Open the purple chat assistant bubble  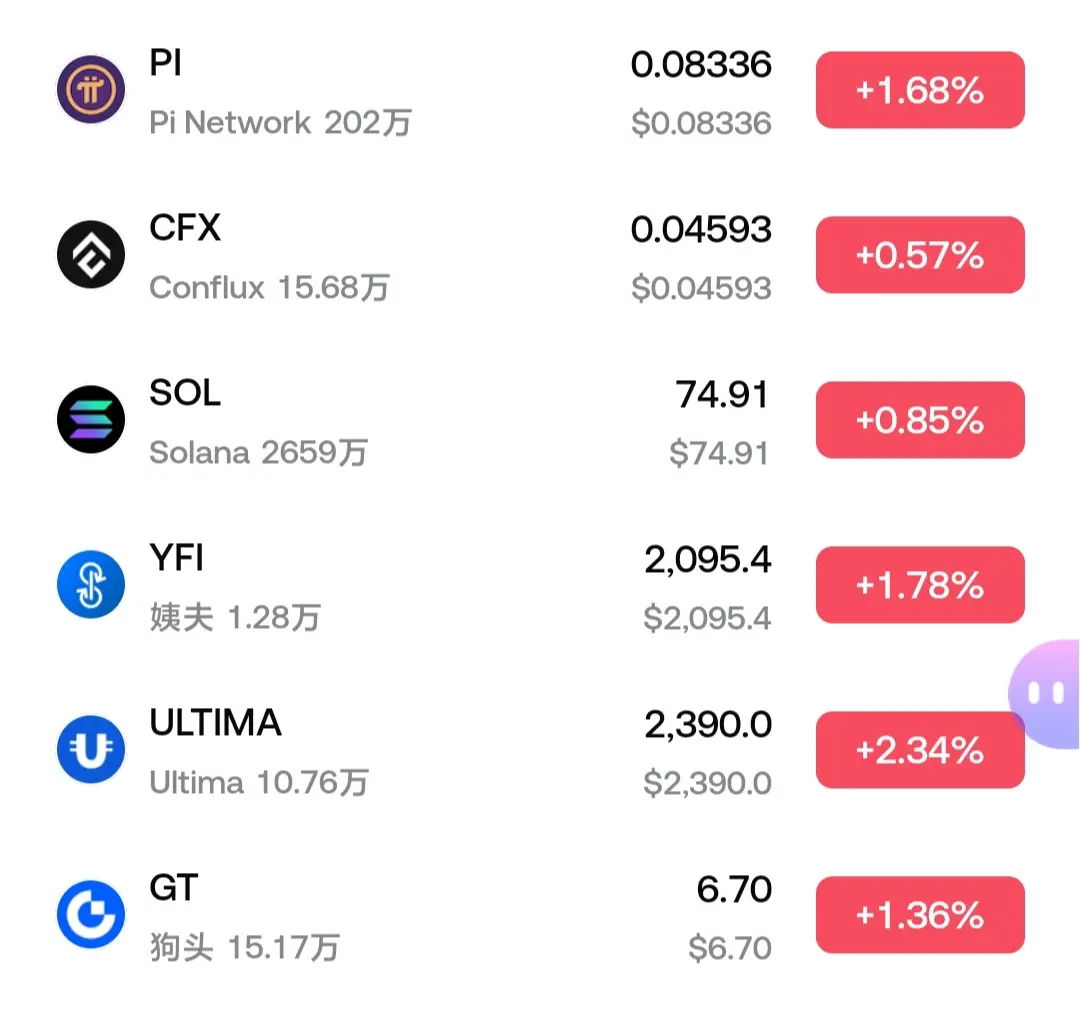tap(1046, 694)
